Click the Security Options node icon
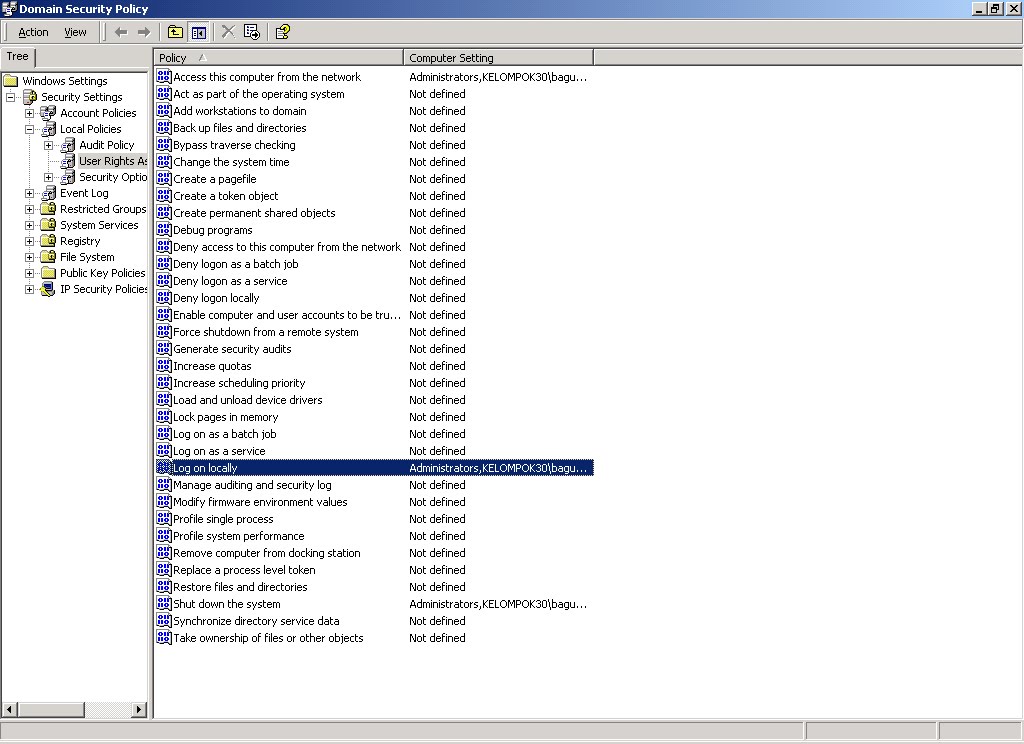Screen dimensions: 1024x744 [x=67, y=177]
